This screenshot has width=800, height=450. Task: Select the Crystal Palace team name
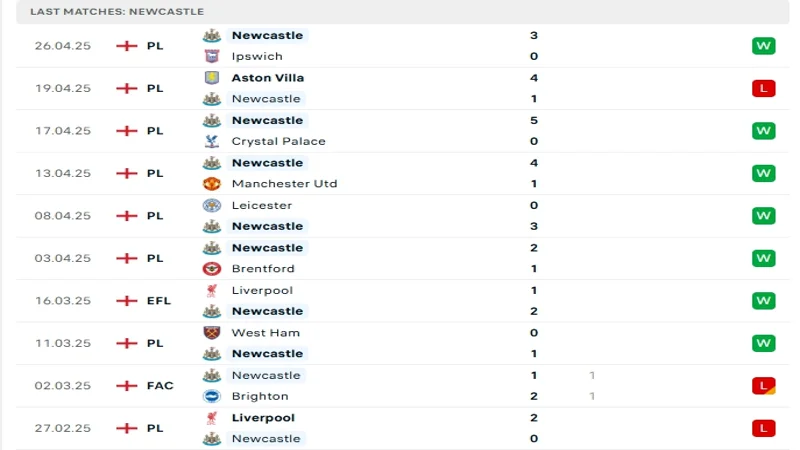pyautogui.click(x=278, y=141)
